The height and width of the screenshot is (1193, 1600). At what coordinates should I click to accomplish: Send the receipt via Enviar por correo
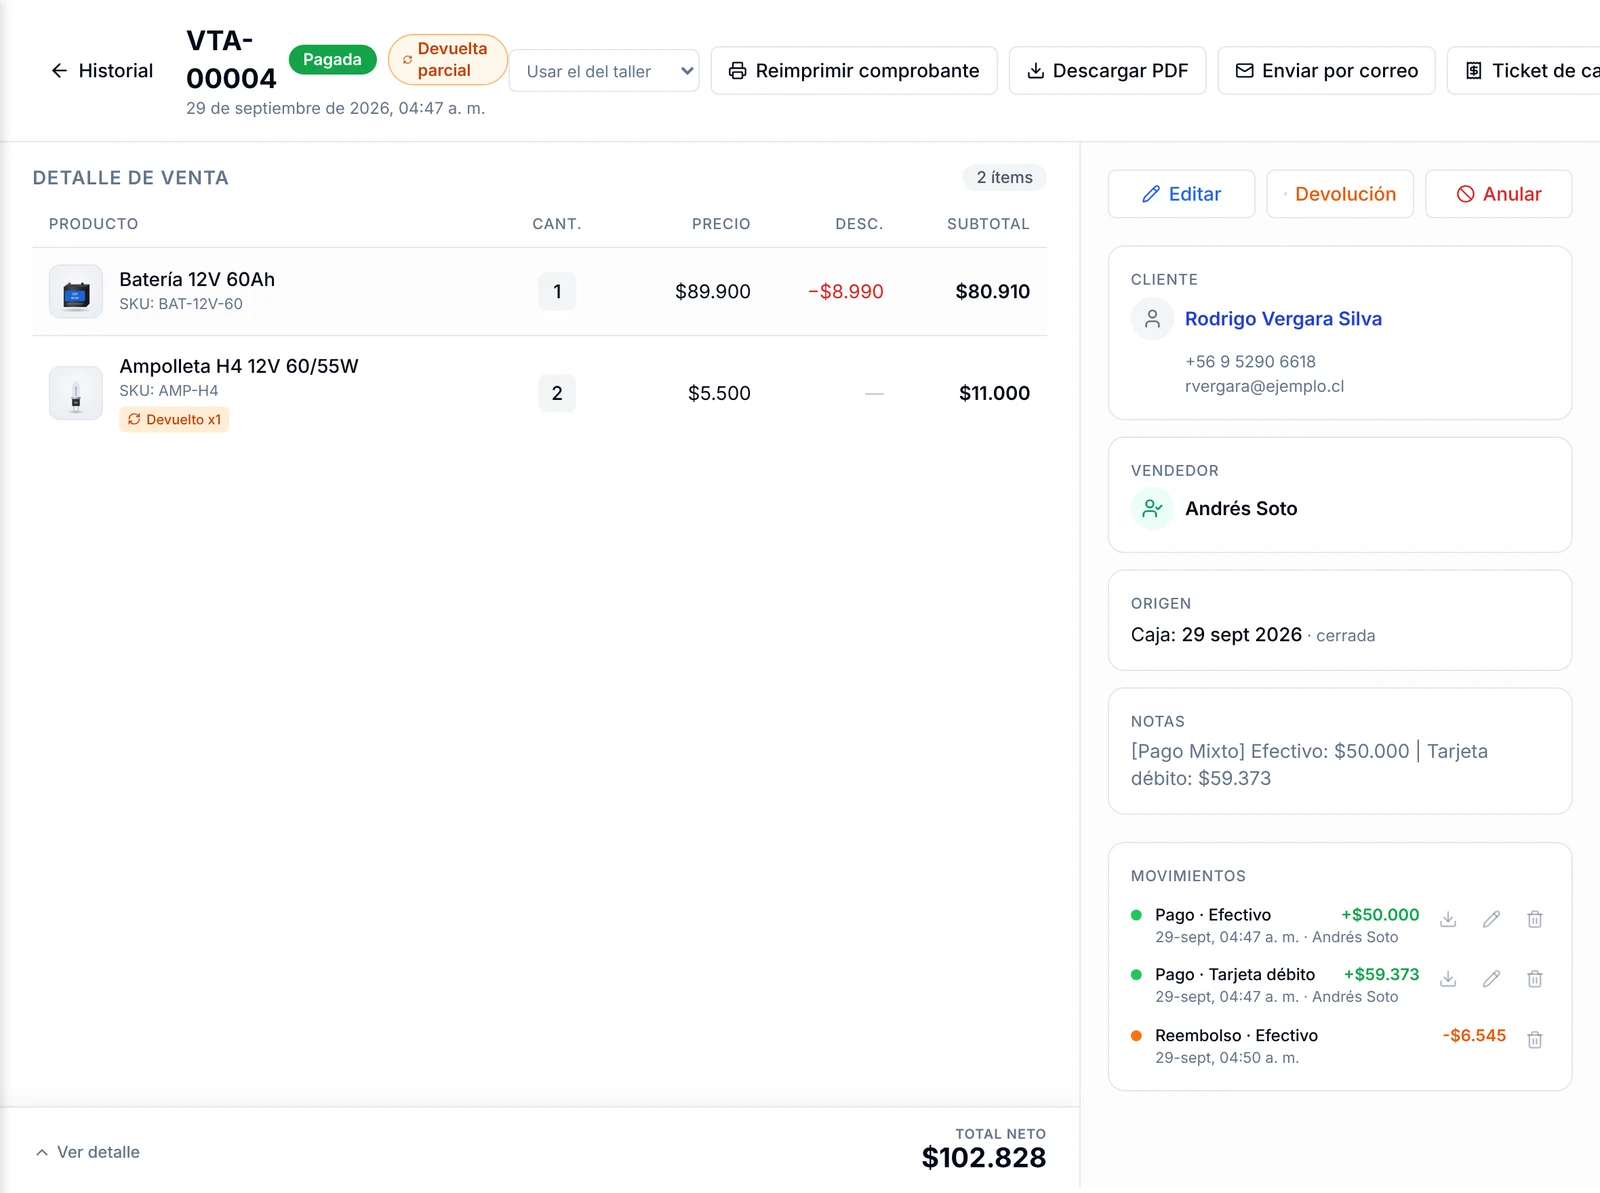1326,71
